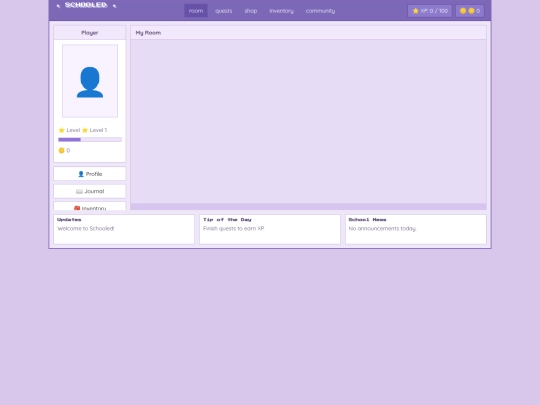The image size is (540, 405).
Task: Click the player avatar picture
Action: pos(90,81)
